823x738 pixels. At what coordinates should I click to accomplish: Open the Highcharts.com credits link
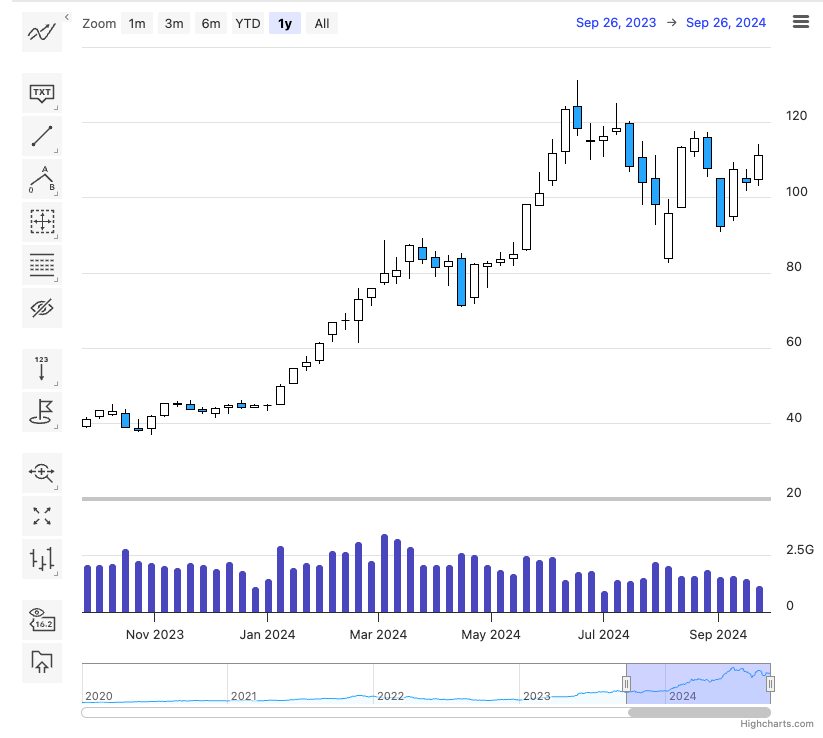pos(777,724)
